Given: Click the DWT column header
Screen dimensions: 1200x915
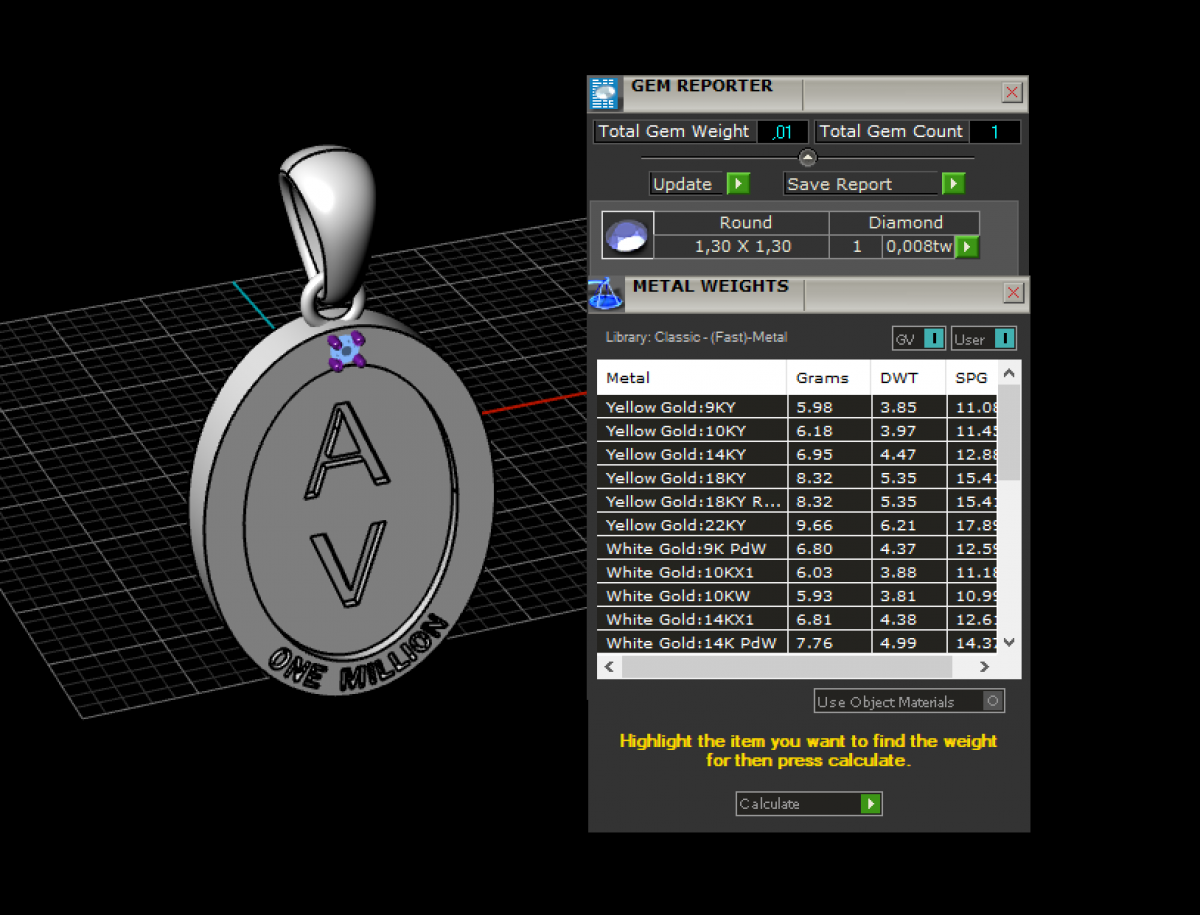Looking at the screenshot, I should click(x=908, y=378).
